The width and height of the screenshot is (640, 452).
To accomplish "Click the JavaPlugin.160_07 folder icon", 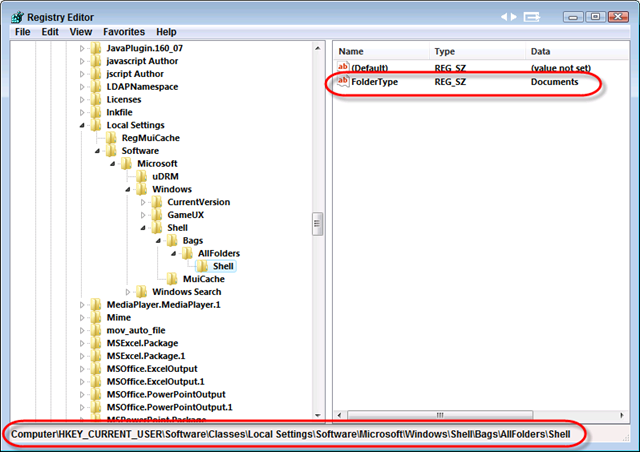I will click(96, 48).
